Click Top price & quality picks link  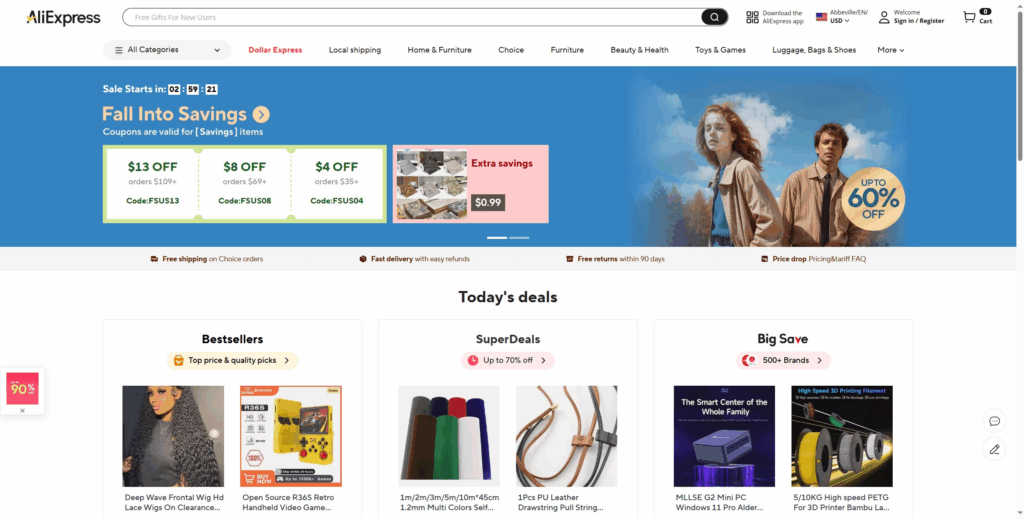point(232,360)
